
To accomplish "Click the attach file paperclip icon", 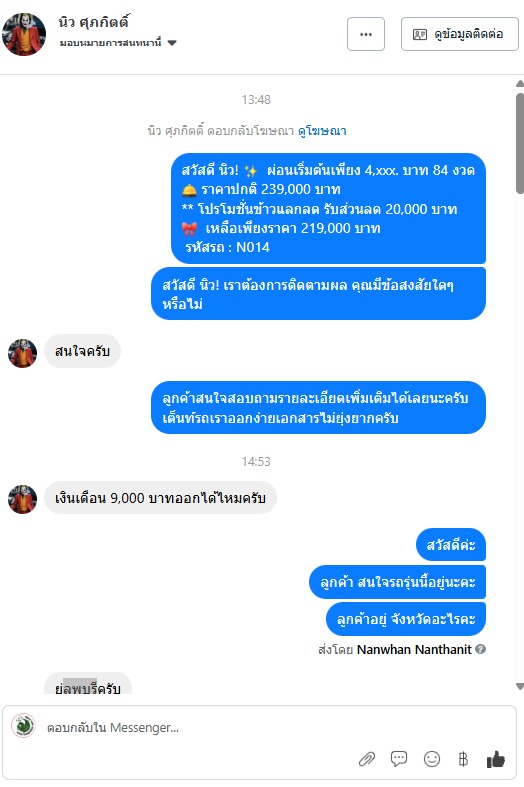I will click(x=367, y=759).
